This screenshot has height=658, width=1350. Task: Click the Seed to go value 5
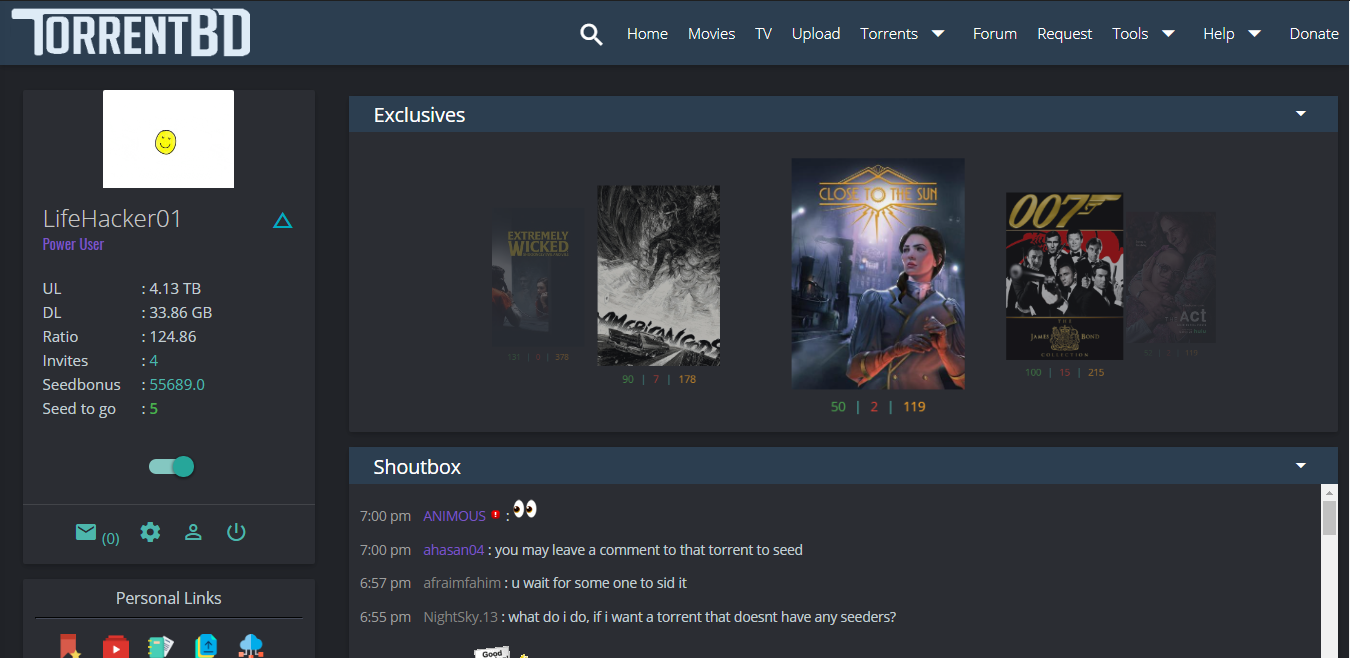(x=153, y=408)
